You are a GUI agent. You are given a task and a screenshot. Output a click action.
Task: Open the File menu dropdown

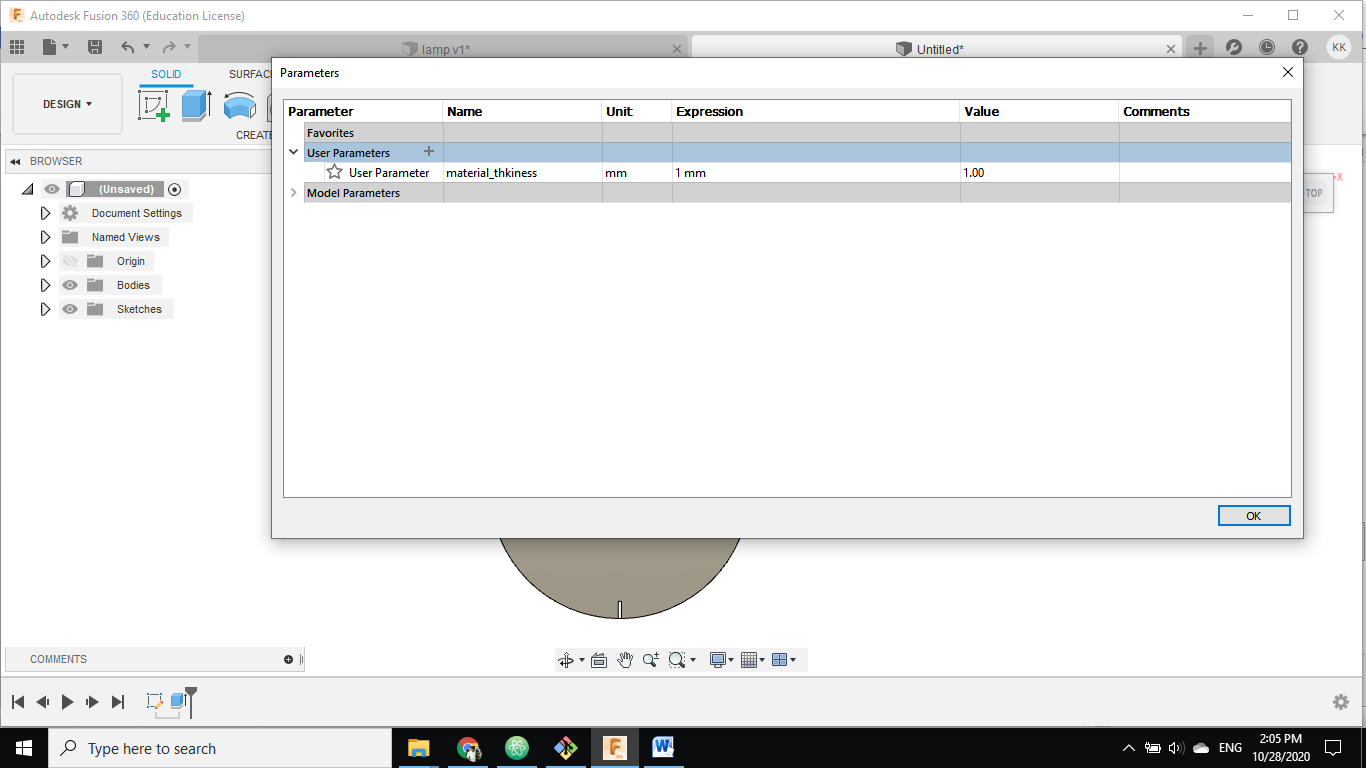tap(56, 47)
